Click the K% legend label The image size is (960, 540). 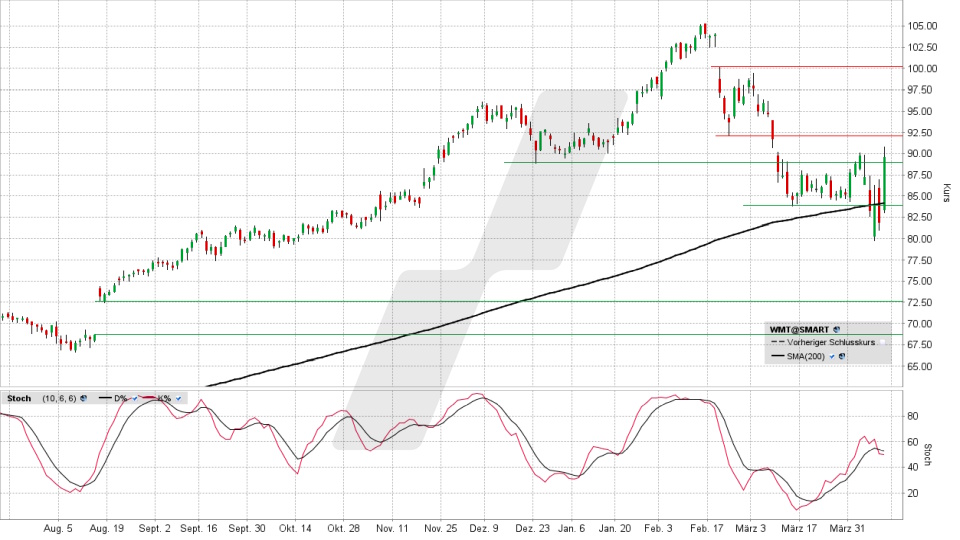(x=164, y=398)
